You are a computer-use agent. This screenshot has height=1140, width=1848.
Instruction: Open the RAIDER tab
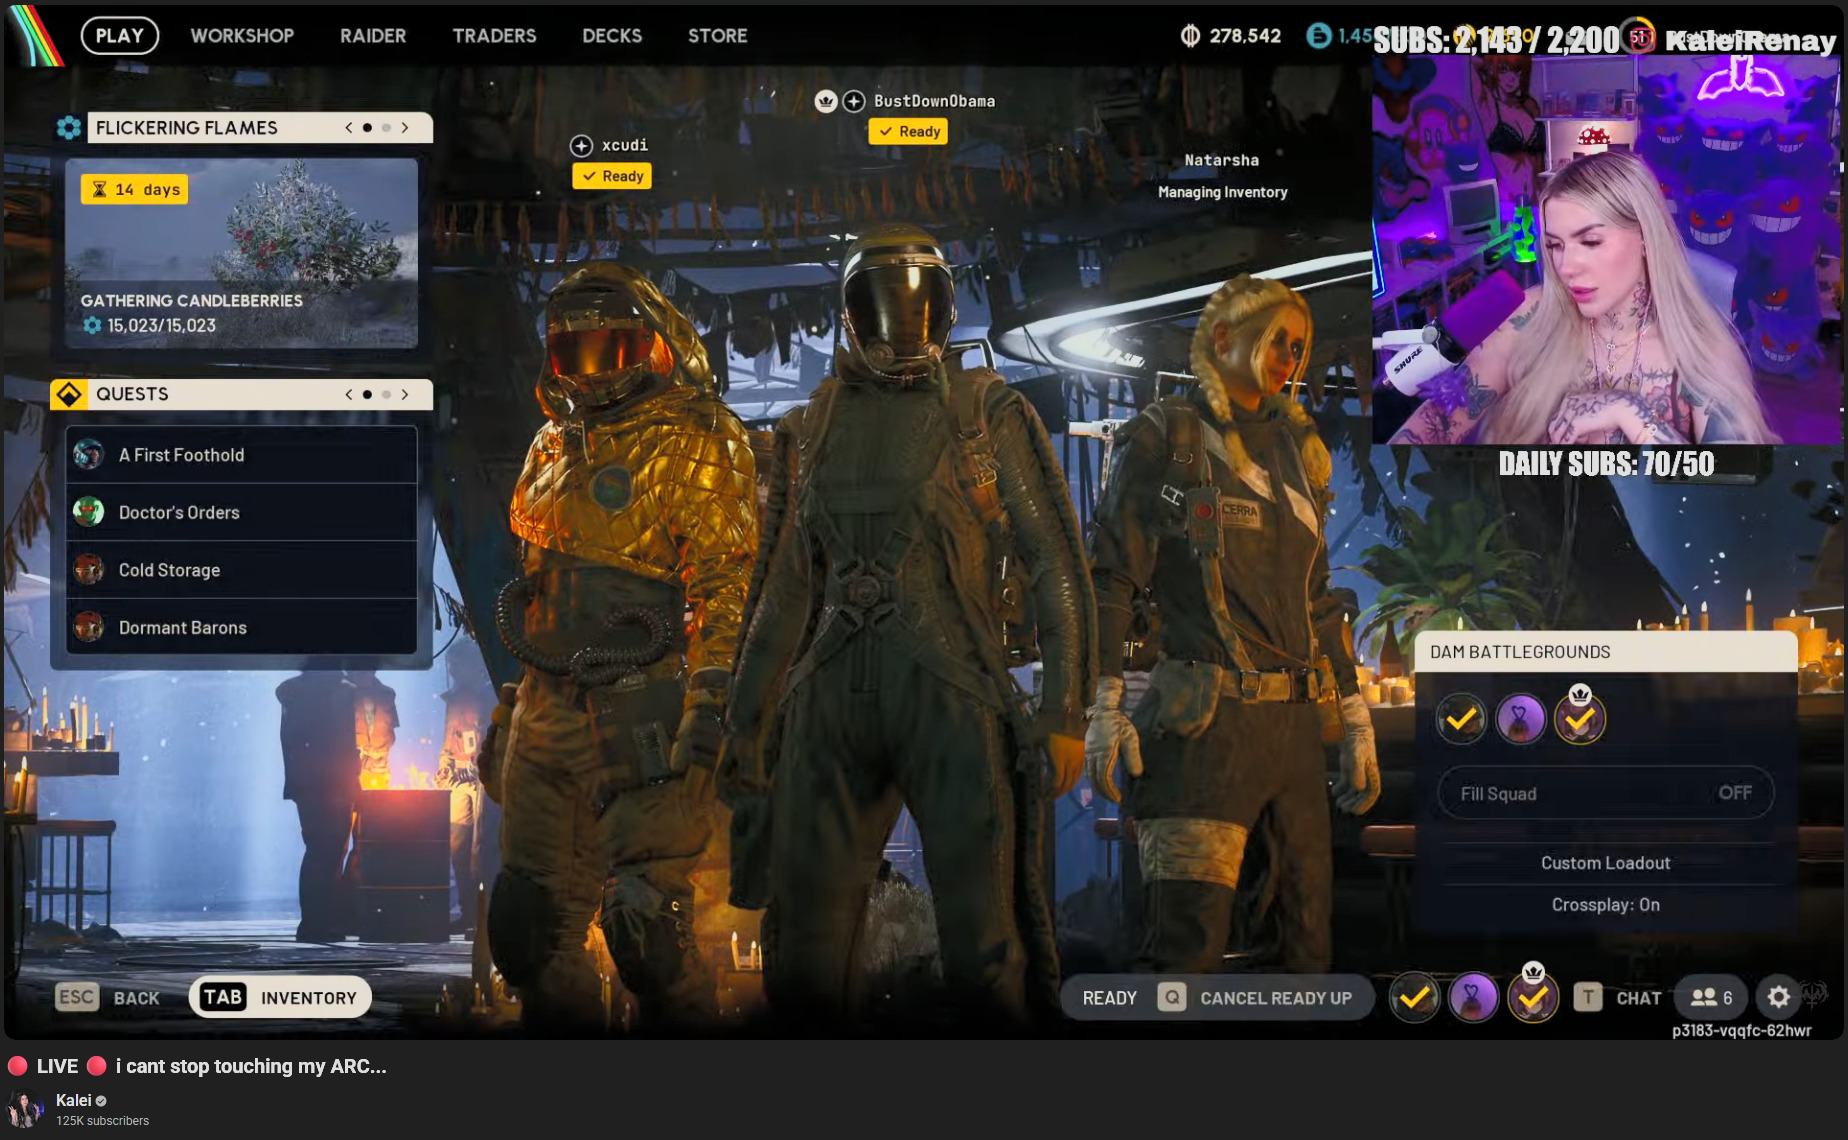click(x=373, y=36)
